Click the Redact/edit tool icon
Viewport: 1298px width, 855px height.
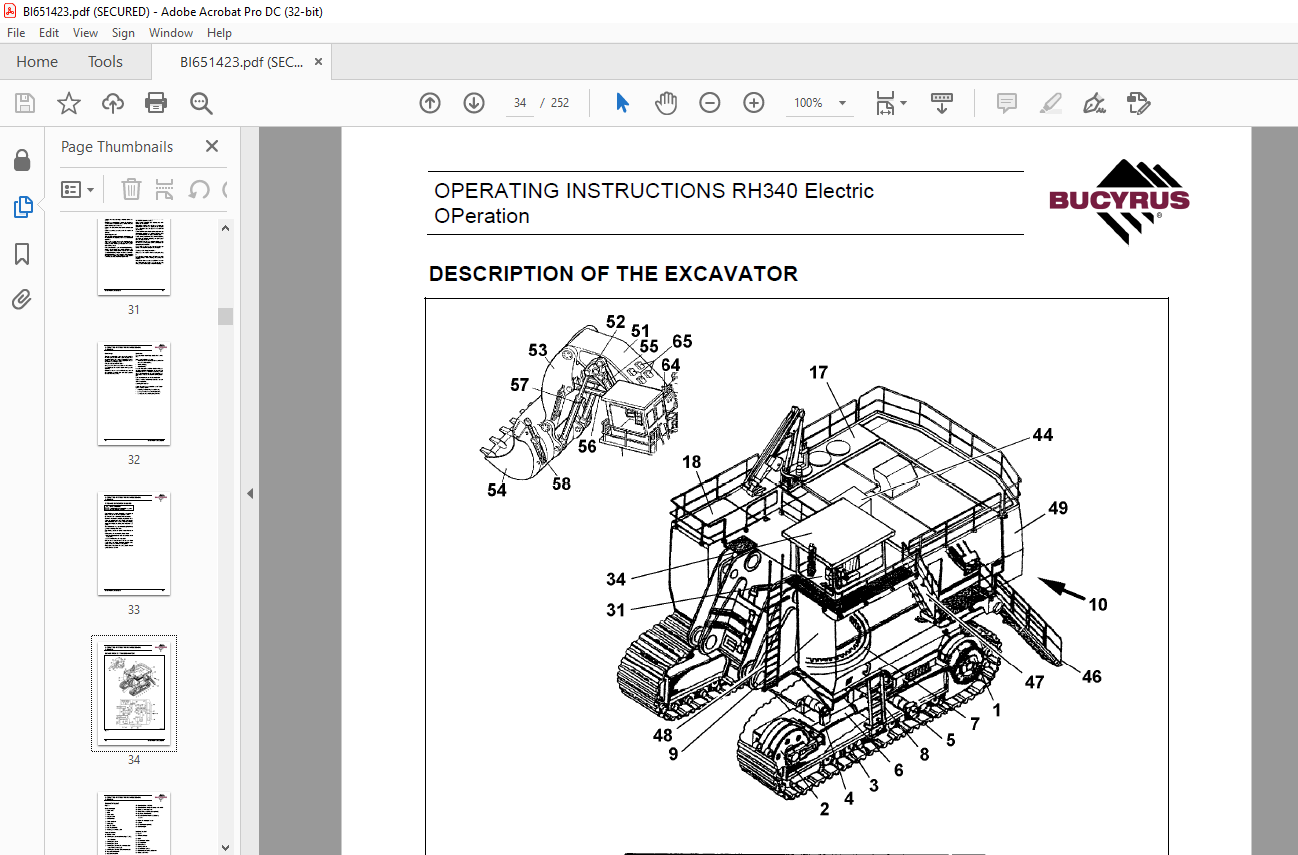(1138, 103)
